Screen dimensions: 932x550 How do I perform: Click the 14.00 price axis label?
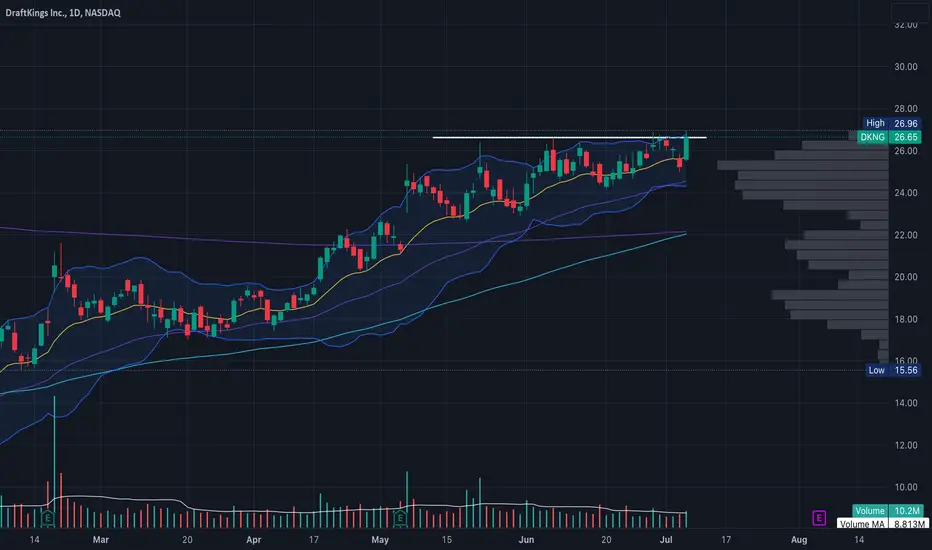(x=906, y=403)
